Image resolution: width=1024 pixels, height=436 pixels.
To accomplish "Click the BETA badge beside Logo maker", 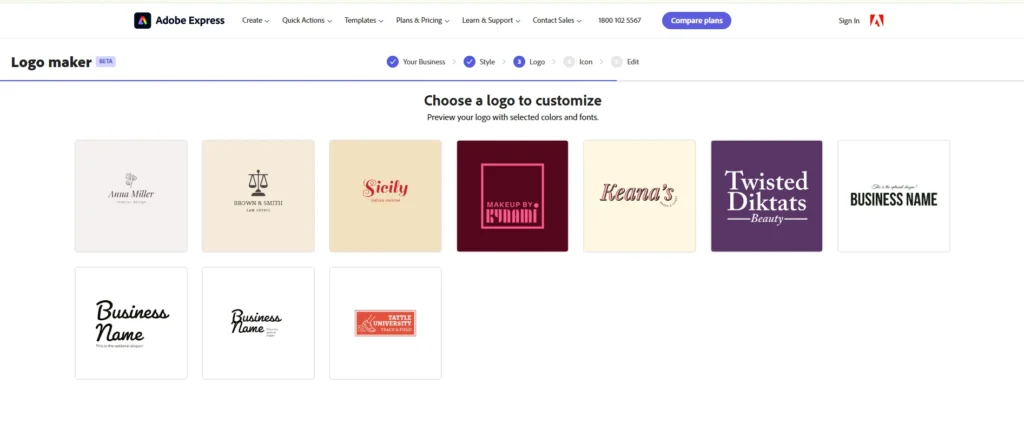I will coord(106,61).
